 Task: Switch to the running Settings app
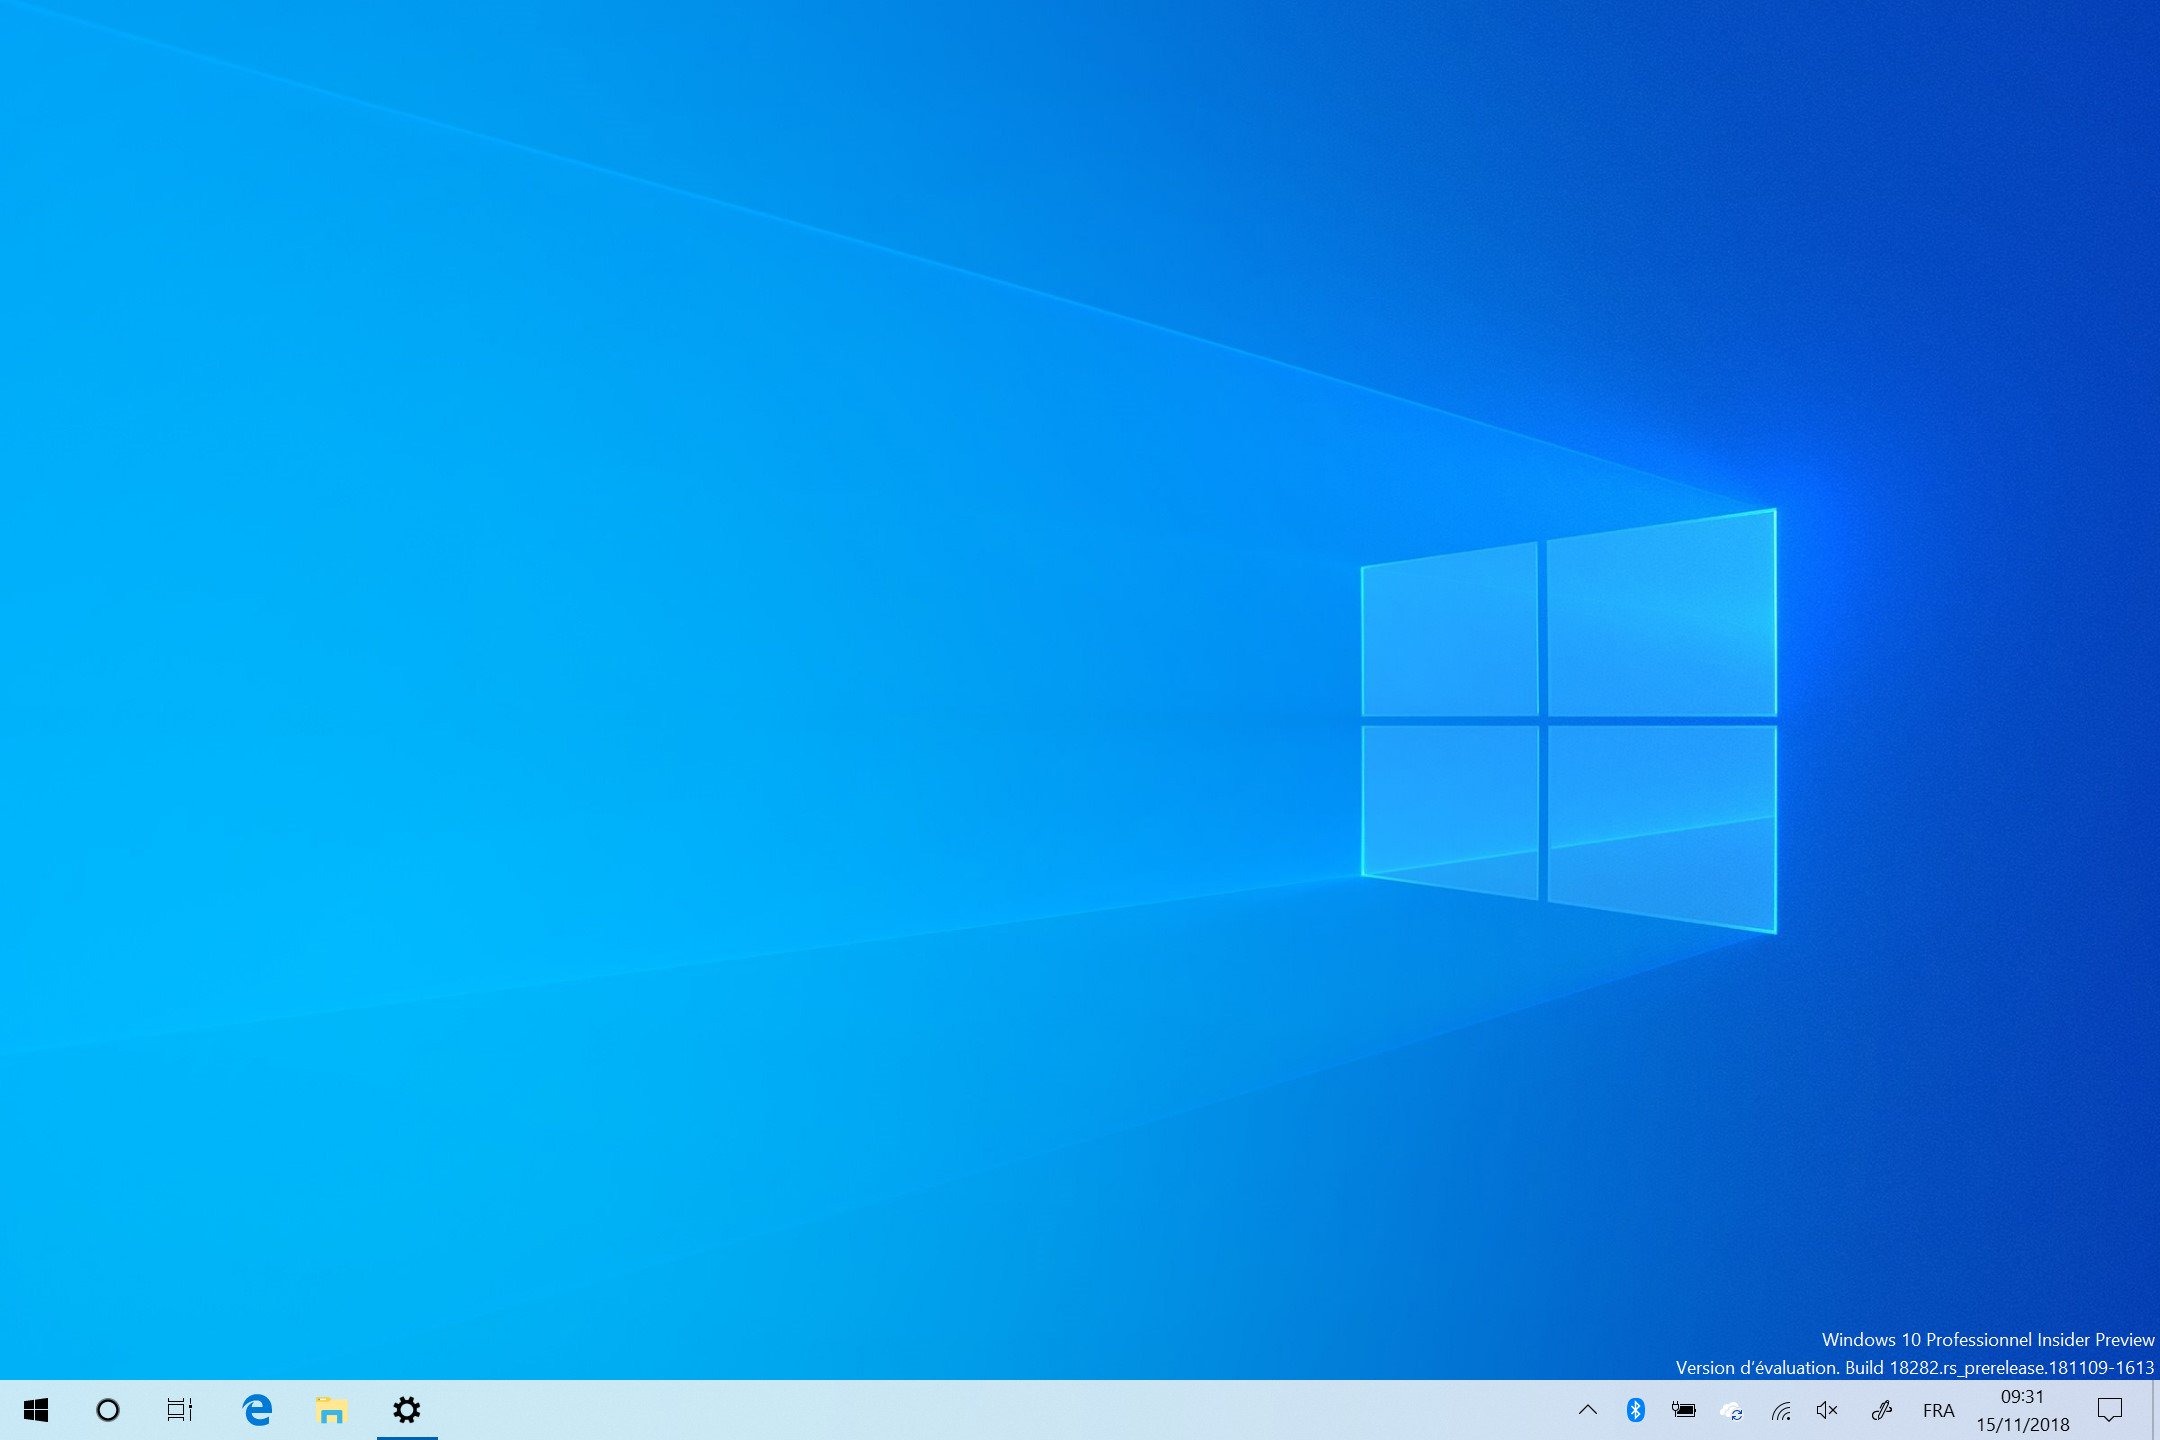click(406, 1410)
